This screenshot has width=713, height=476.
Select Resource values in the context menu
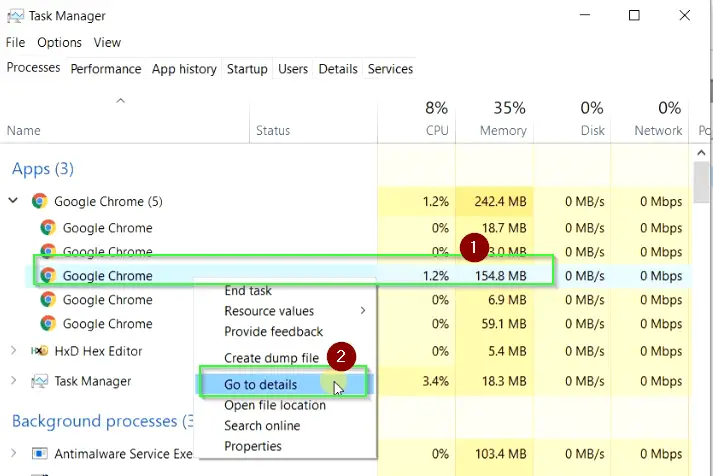(269, 311)
